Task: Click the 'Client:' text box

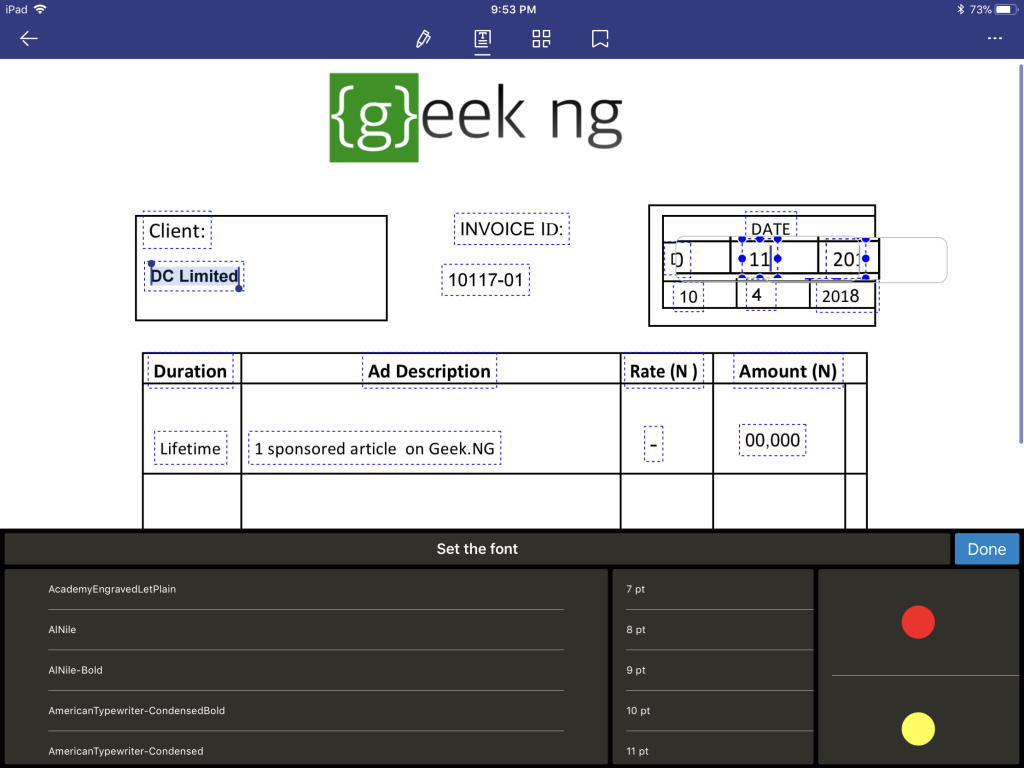Action: point(177,230)
